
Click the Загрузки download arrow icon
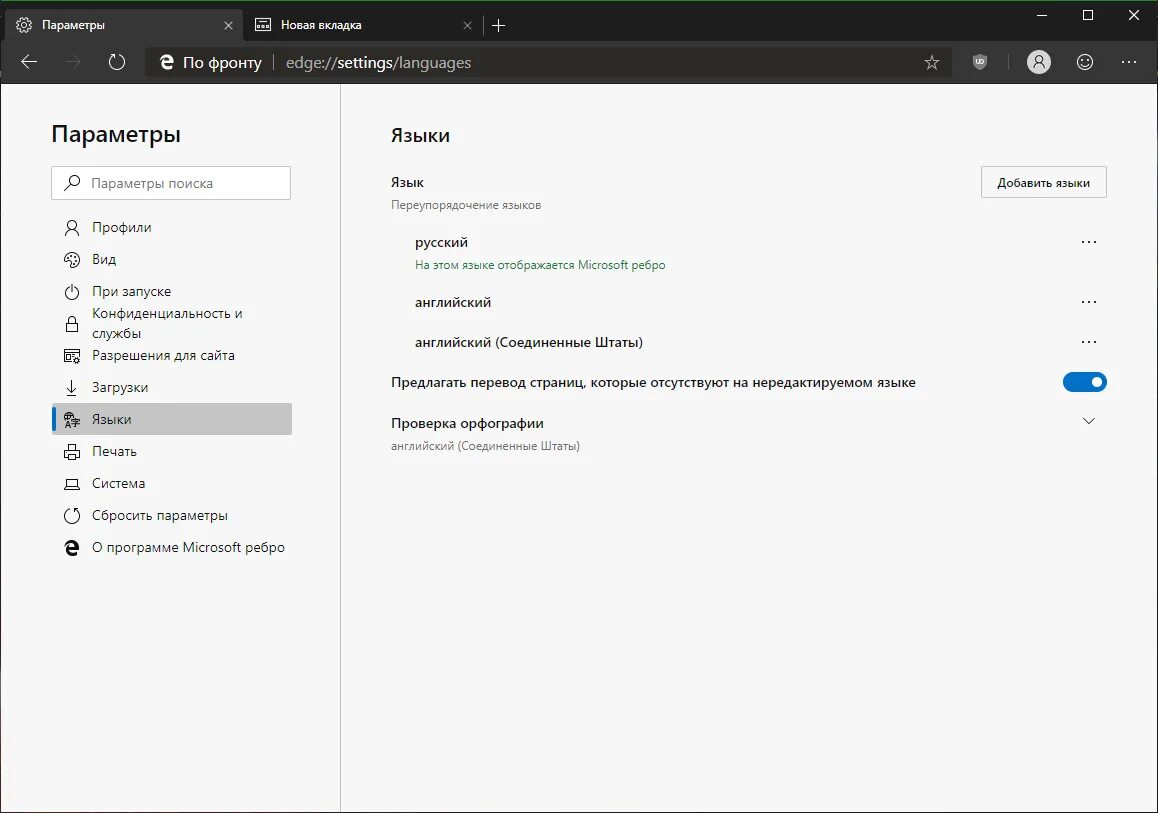[72, 388]
